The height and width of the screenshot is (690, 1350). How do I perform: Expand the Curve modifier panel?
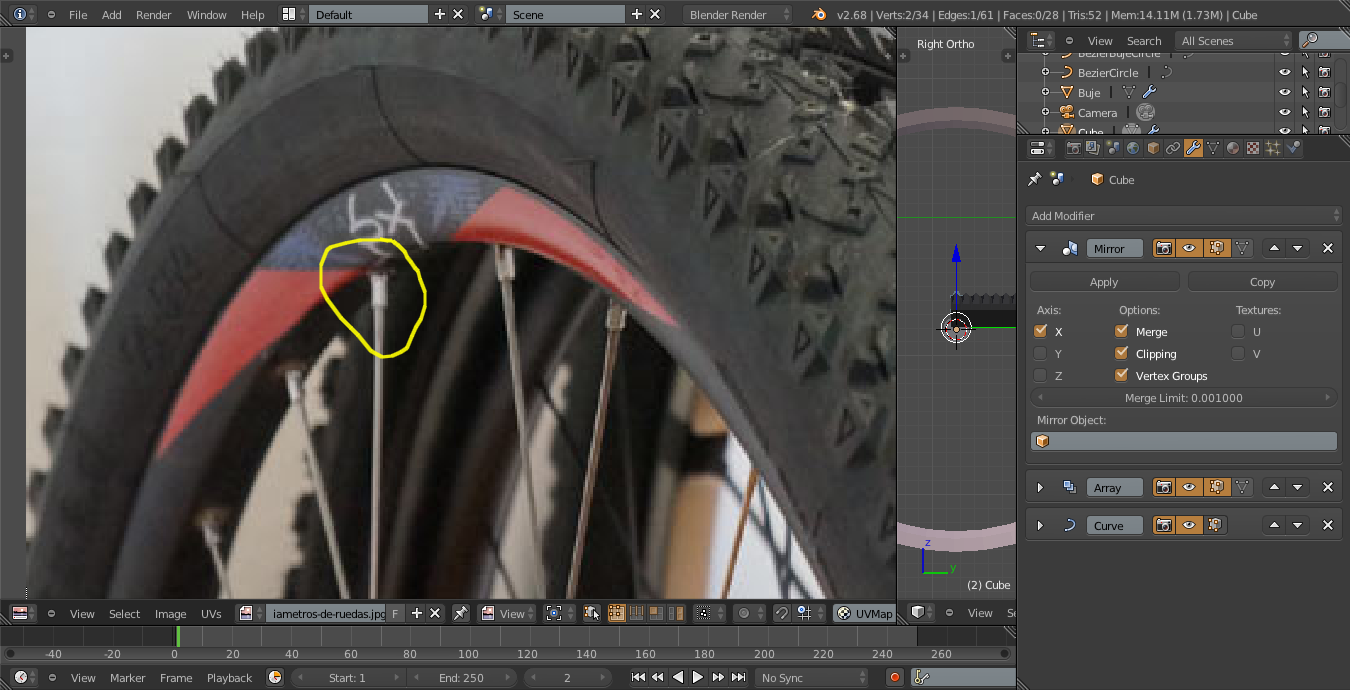[x=1040, y=525]
